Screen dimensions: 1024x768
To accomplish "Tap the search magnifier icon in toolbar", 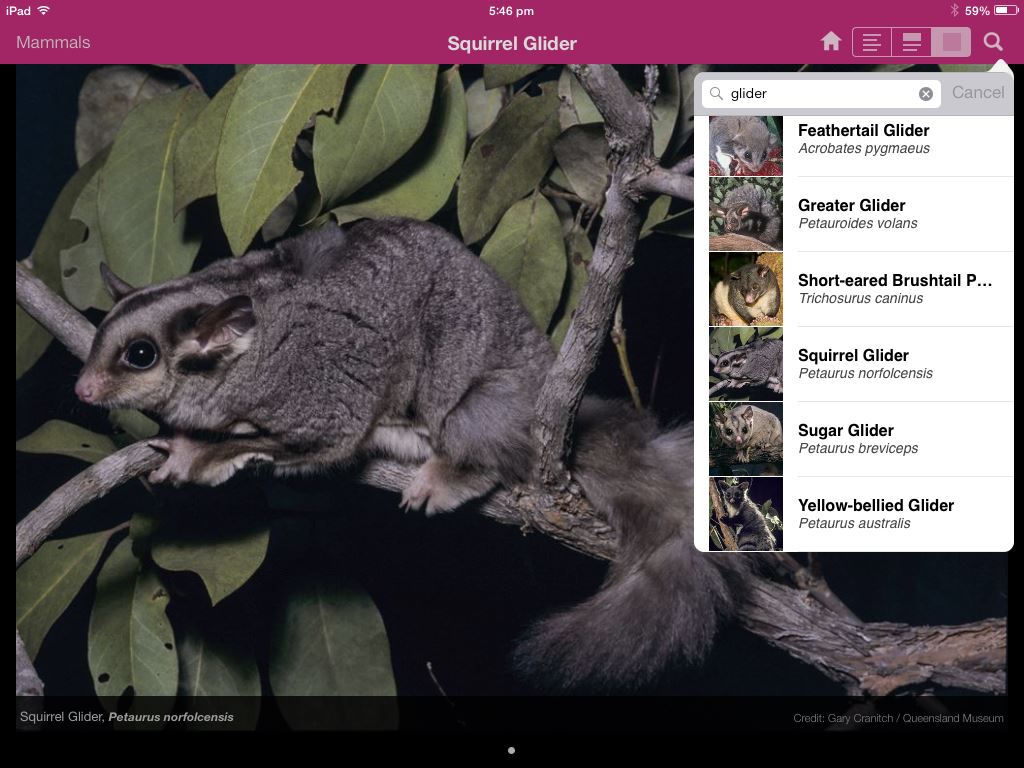I will 992,42.
